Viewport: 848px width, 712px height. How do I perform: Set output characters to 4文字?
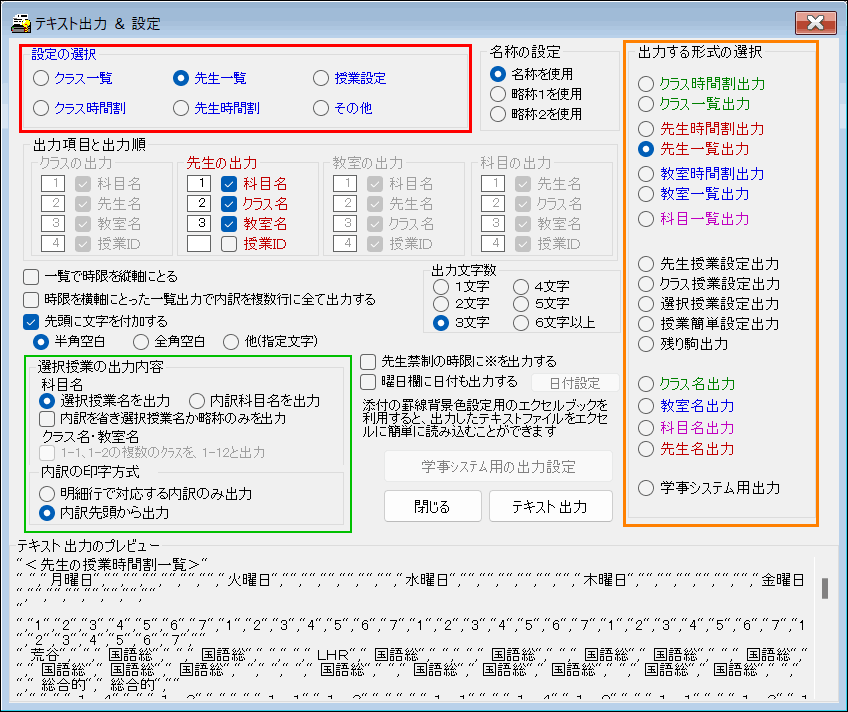pyautogui.click(x=521, y=287)
